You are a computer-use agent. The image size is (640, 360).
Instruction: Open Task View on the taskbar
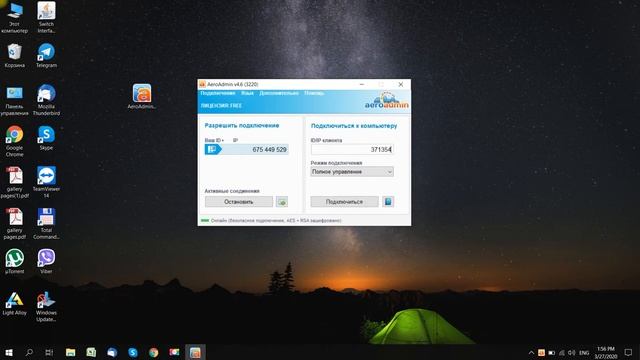[x=49, y=352]
